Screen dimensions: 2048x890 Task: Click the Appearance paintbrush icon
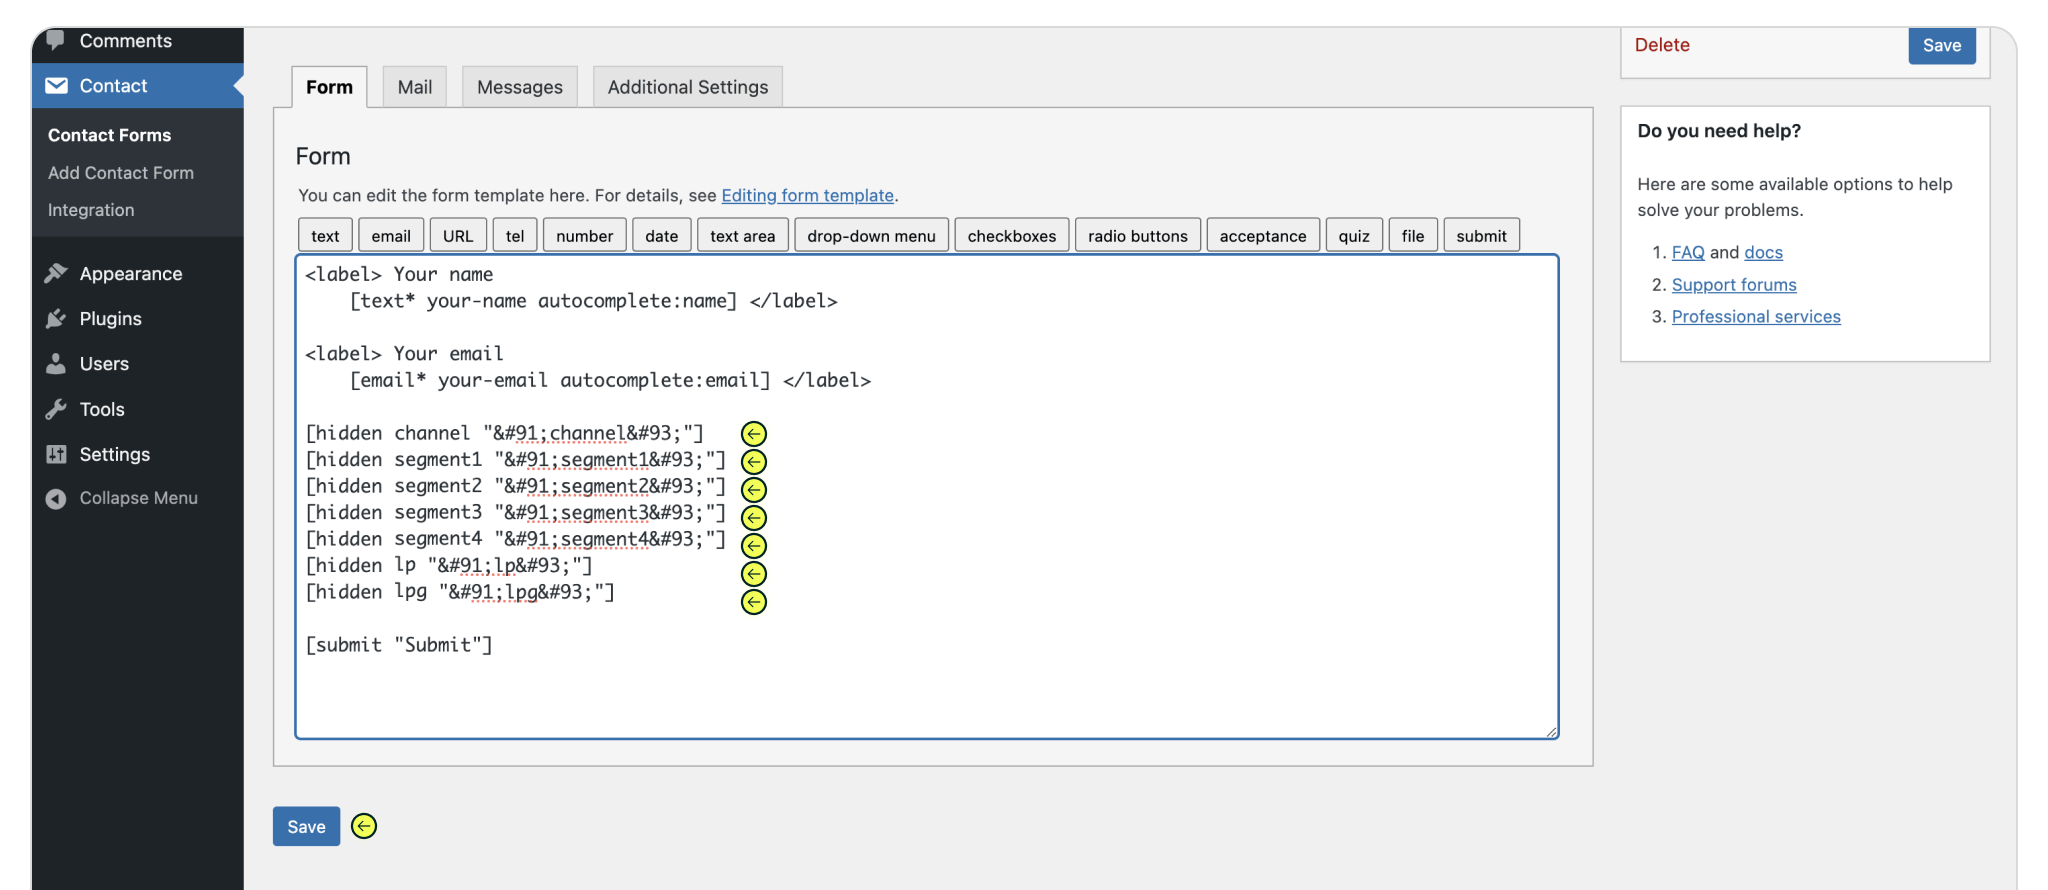click(56, 273)
